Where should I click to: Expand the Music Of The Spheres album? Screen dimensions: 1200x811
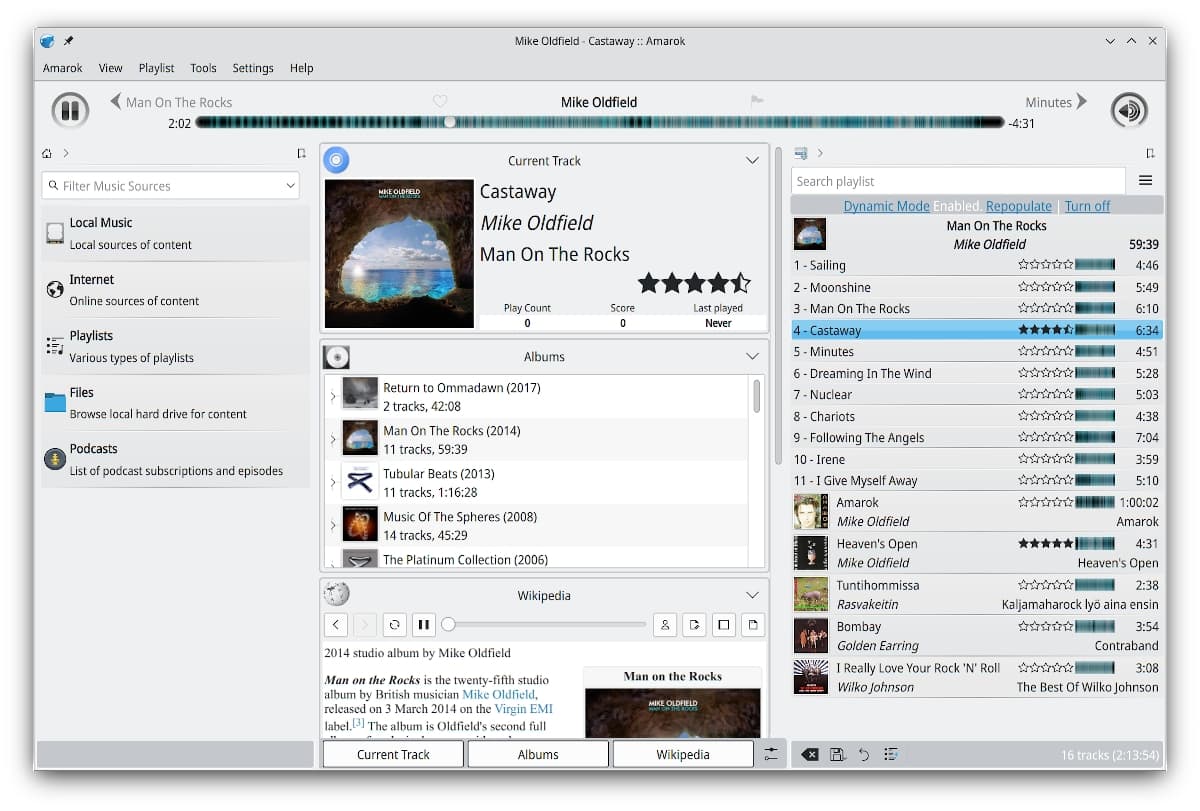333,525
